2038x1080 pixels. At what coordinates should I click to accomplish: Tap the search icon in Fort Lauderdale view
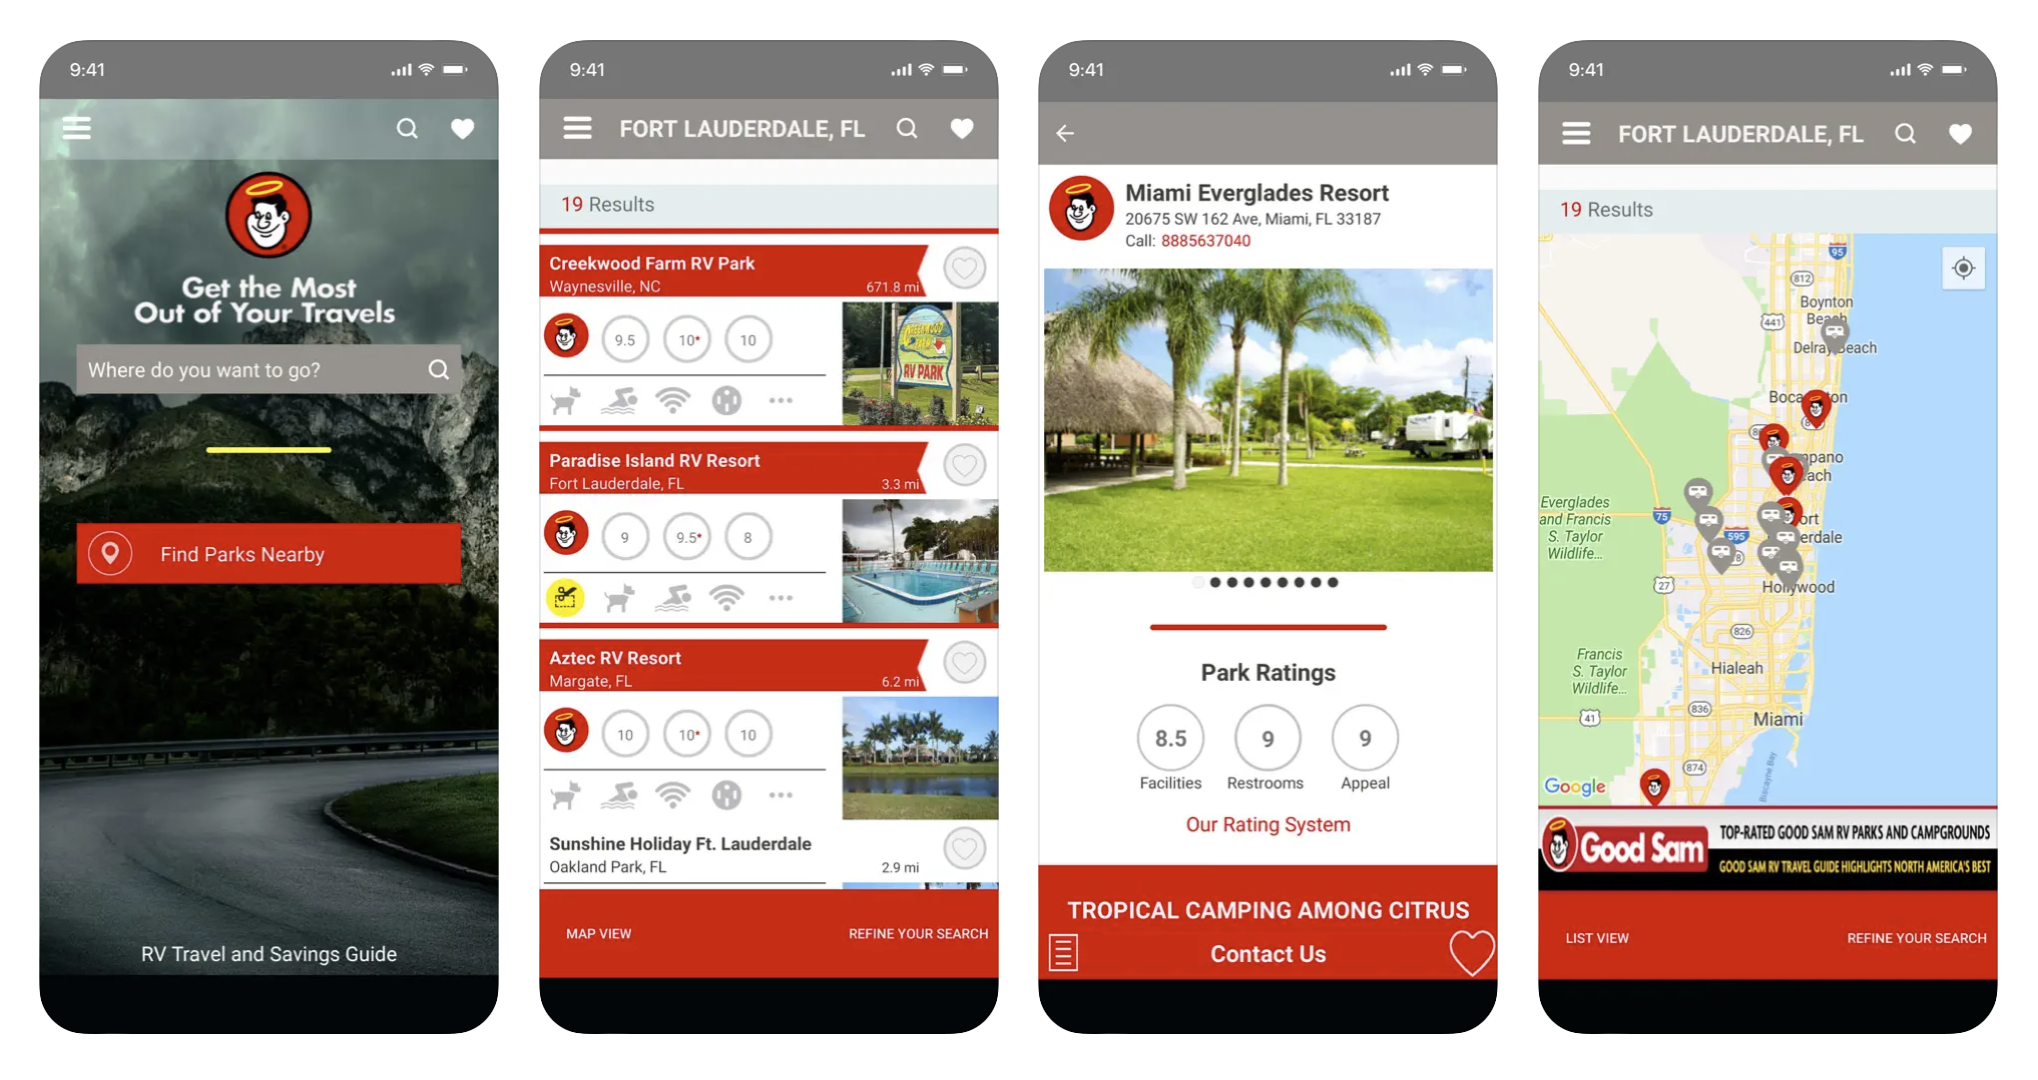coord(908,132)
